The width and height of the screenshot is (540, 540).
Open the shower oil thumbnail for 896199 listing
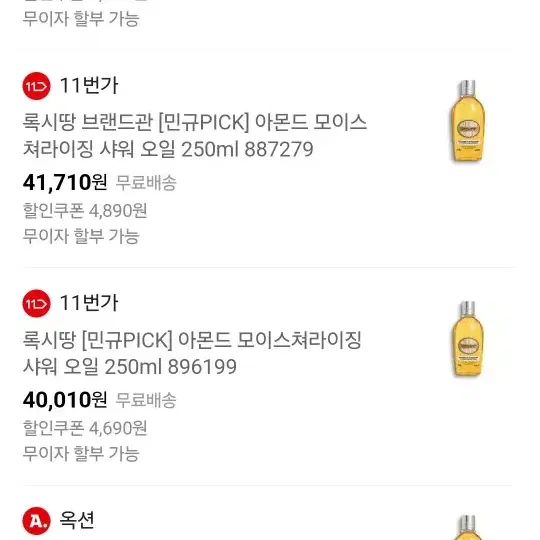[x=468, y=339]
